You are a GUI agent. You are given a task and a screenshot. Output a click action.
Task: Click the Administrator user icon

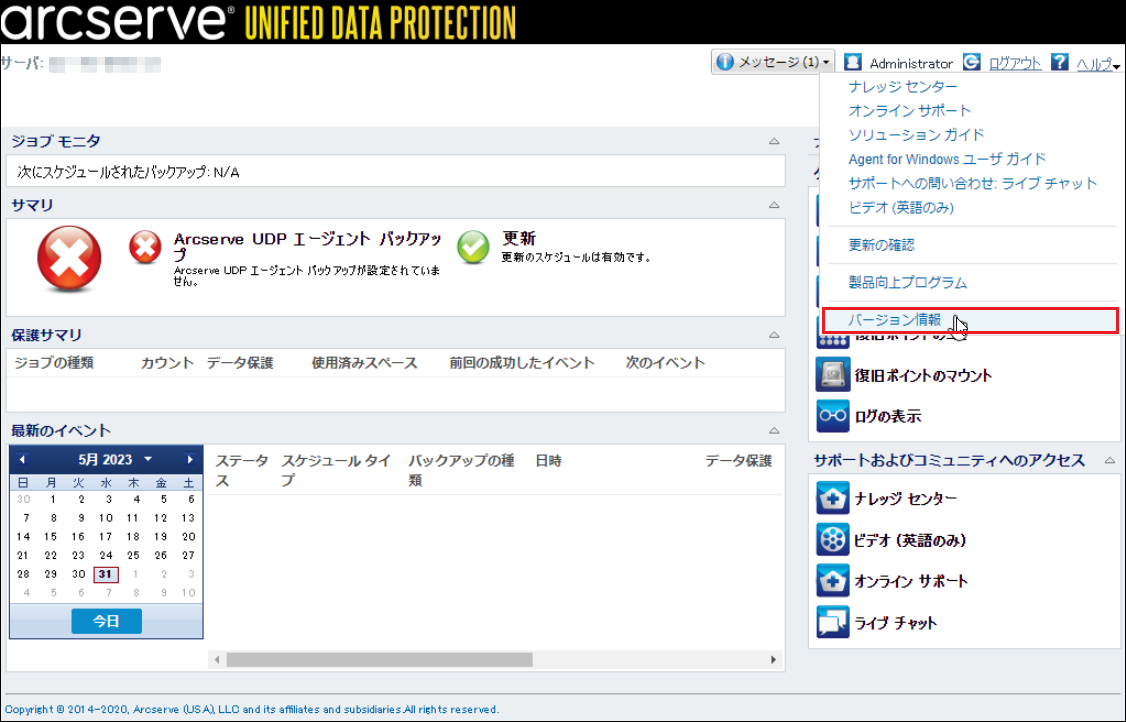pos(852,62)
